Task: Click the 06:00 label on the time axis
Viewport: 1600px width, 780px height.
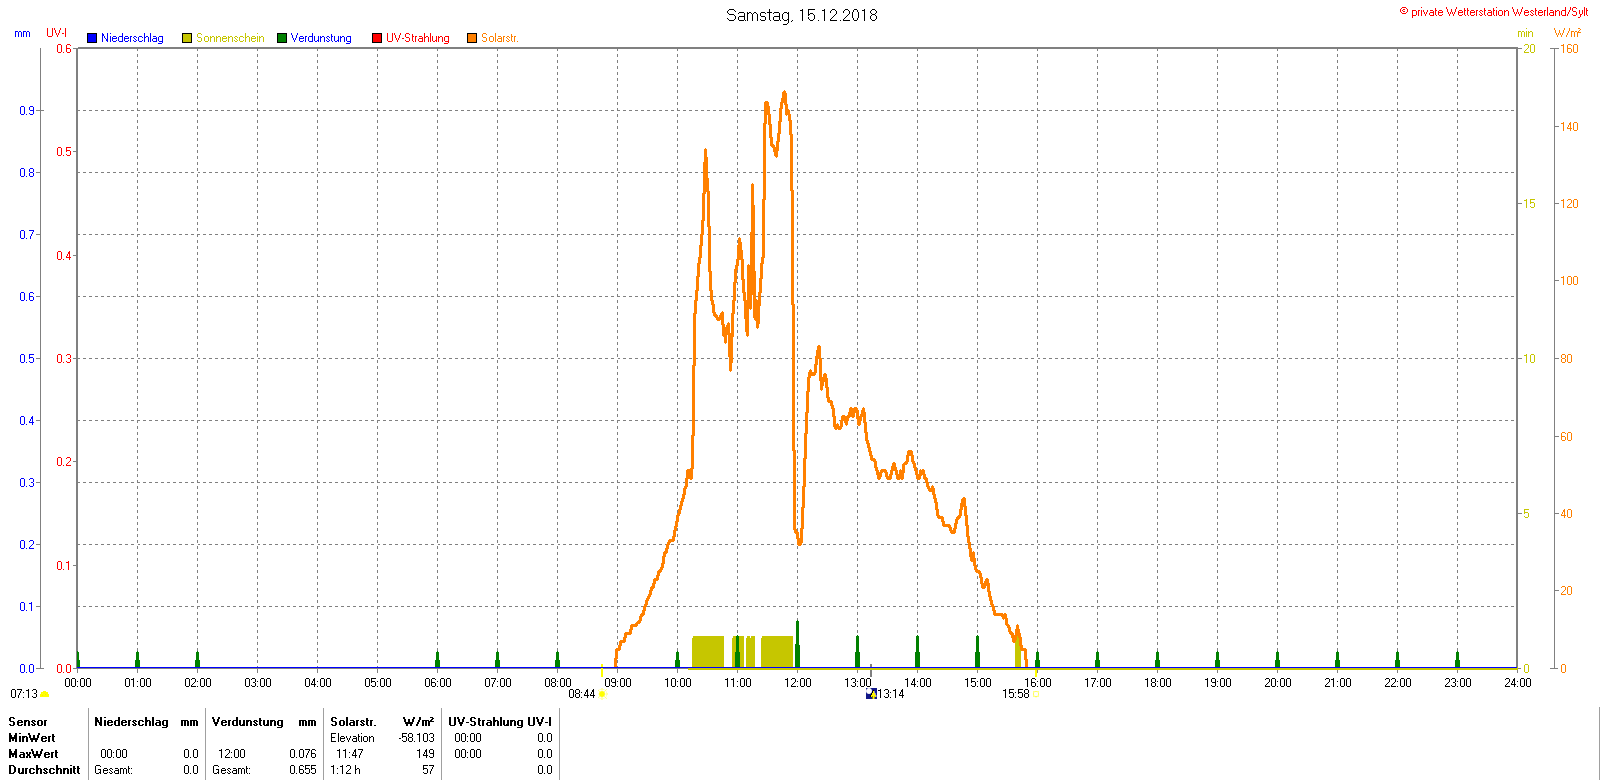Action: (438, 683)
